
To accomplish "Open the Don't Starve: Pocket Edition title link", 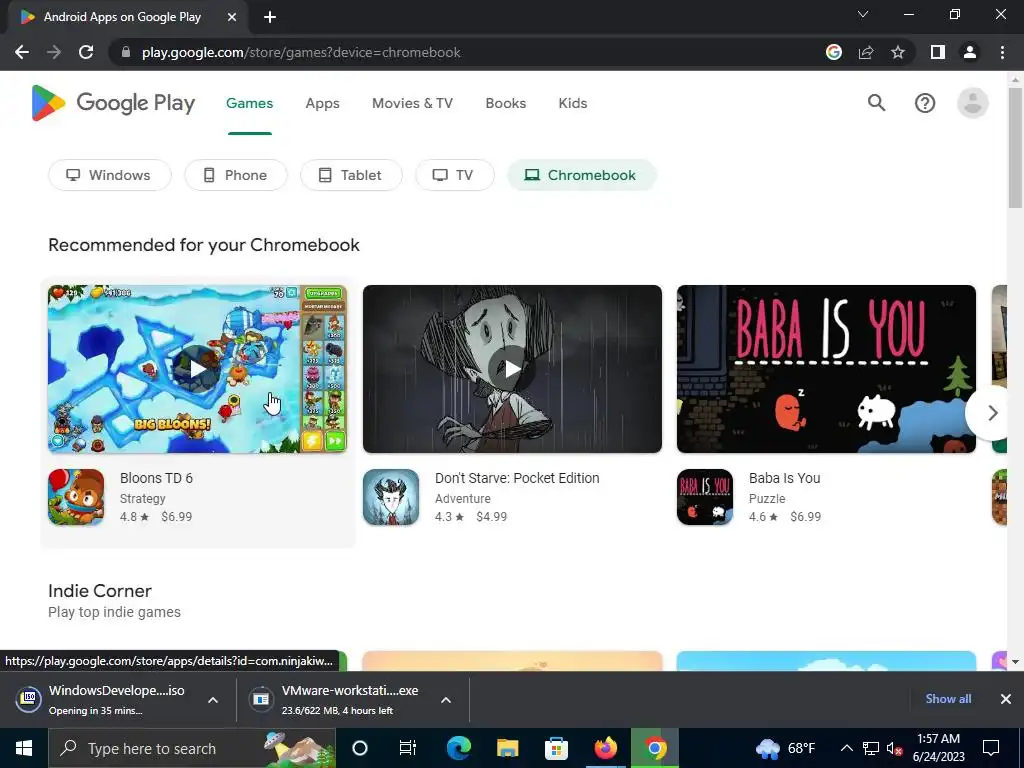I will point(517,478).
